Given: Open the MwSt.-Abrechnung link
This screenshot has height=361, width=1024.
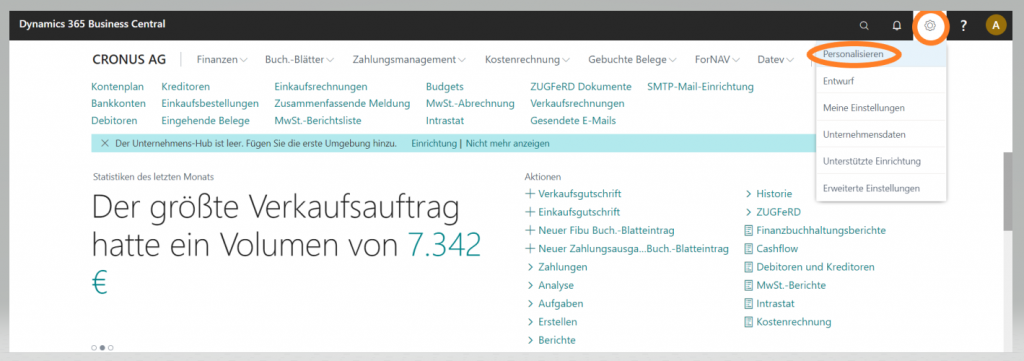Looking at the screenshot, I should (x=470, y=104).
